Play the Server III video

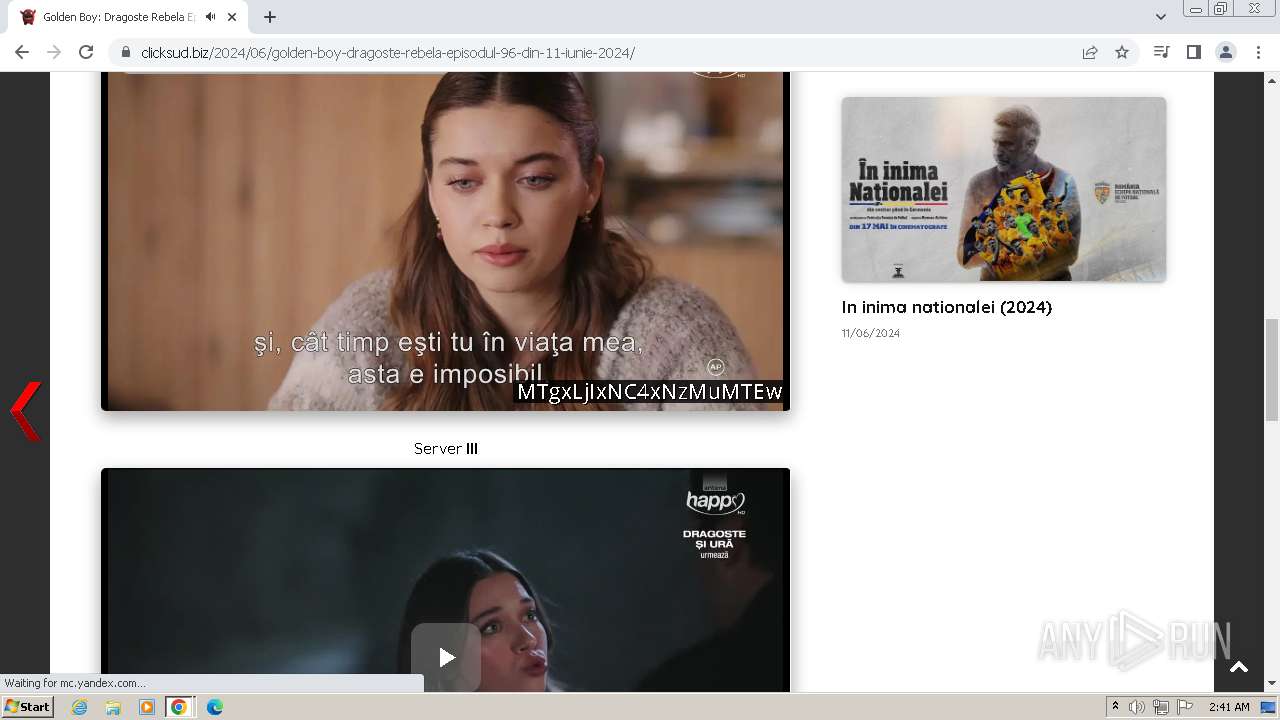pyautogui.click(x=446, y=657)
